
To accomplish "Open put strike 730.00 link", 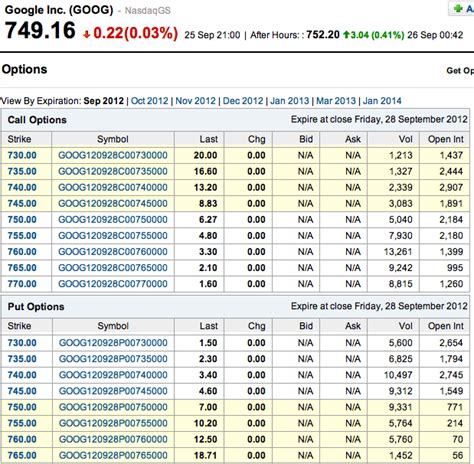I will click(22, 343).
